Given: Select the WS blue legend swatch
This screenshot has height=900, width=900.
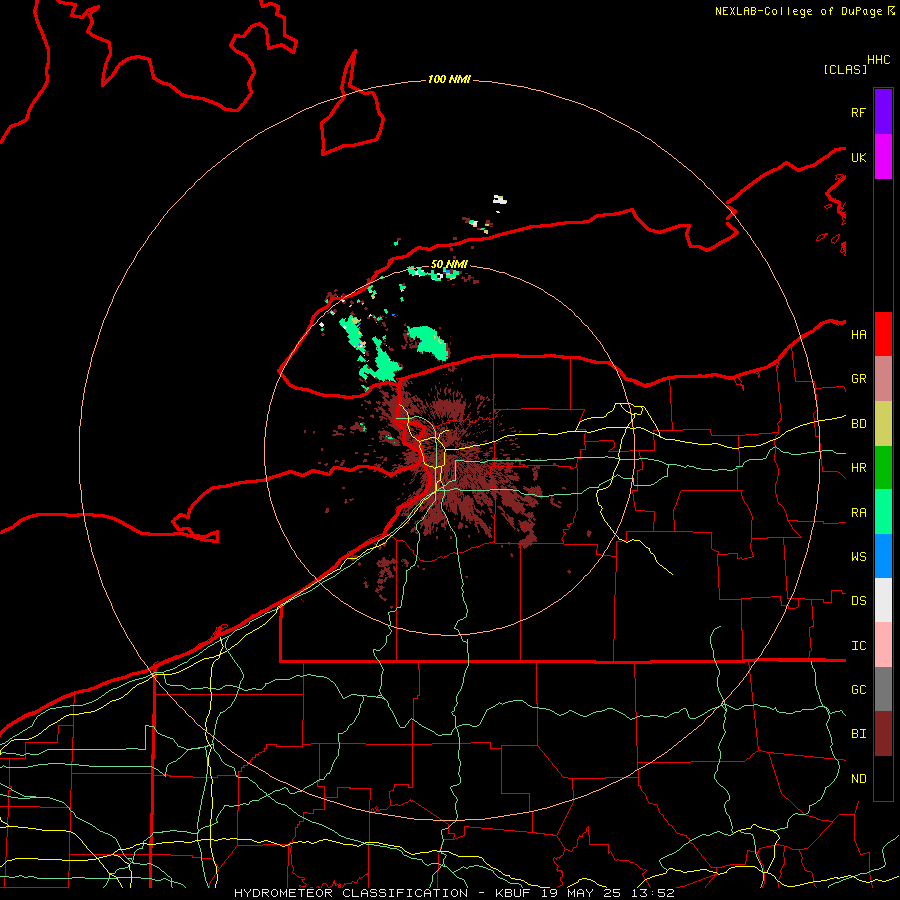Looking at the screenshot, I should [883, 556].
